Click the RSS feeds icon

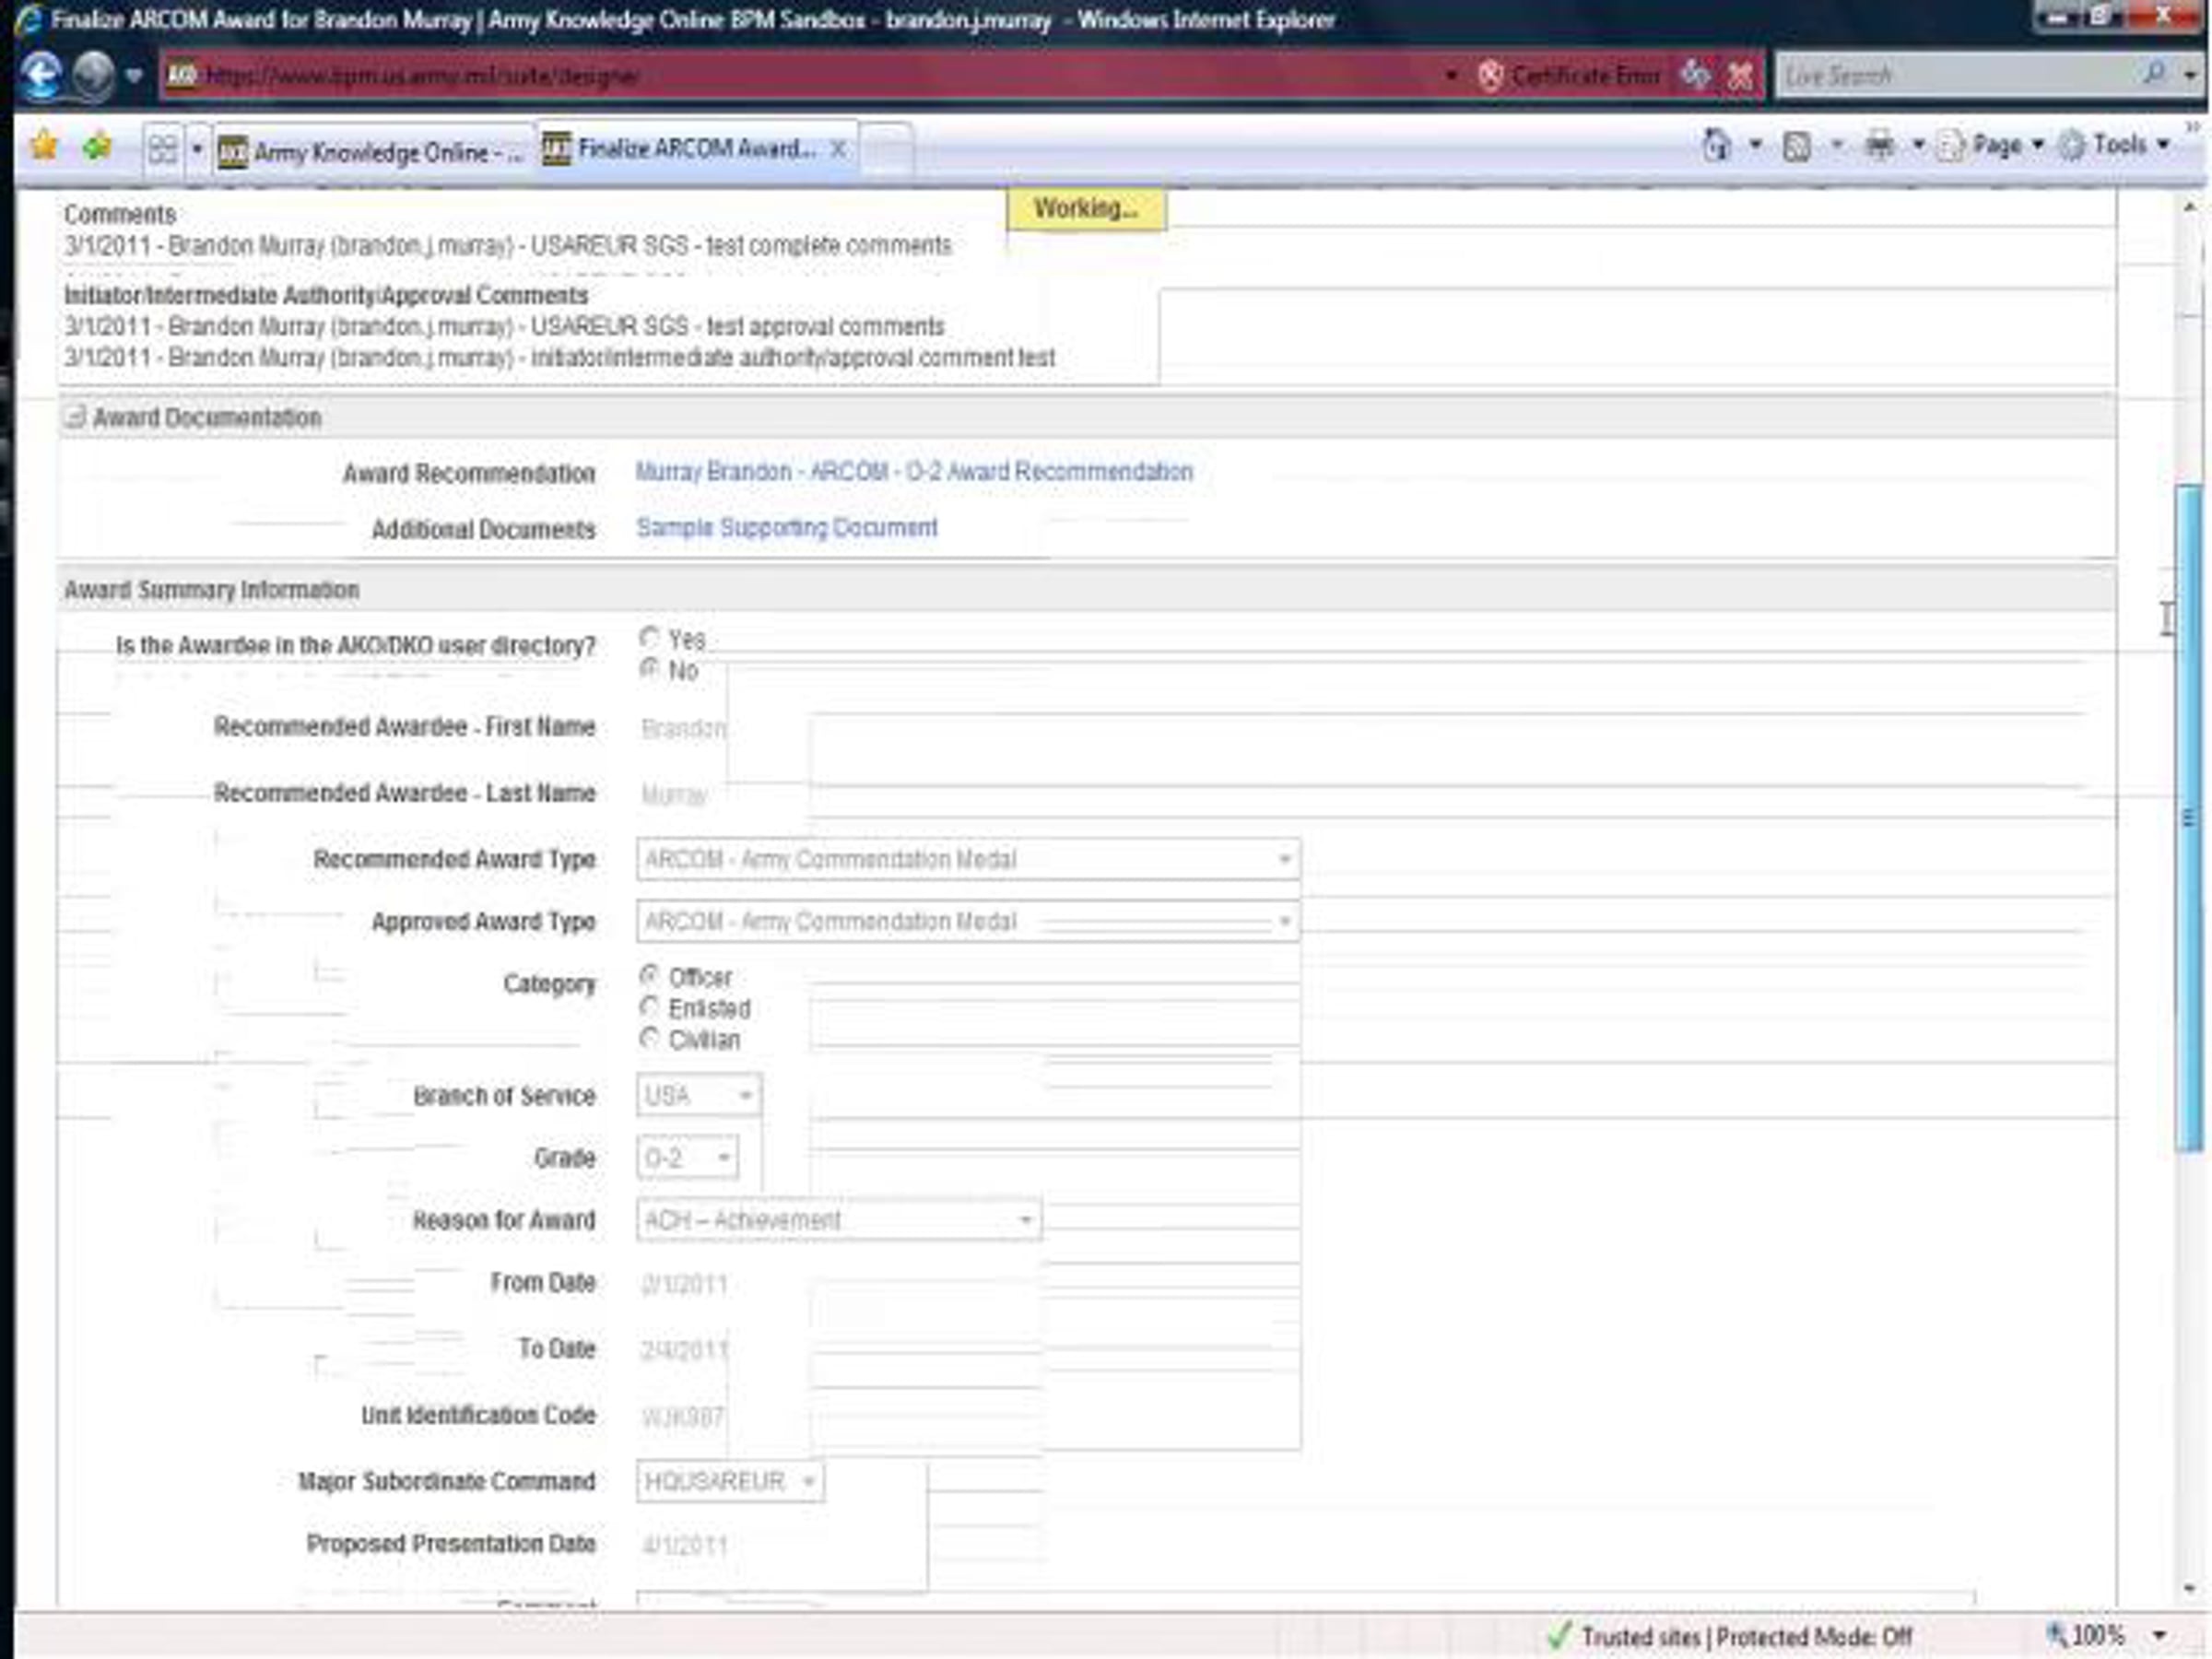[1797, 147]
